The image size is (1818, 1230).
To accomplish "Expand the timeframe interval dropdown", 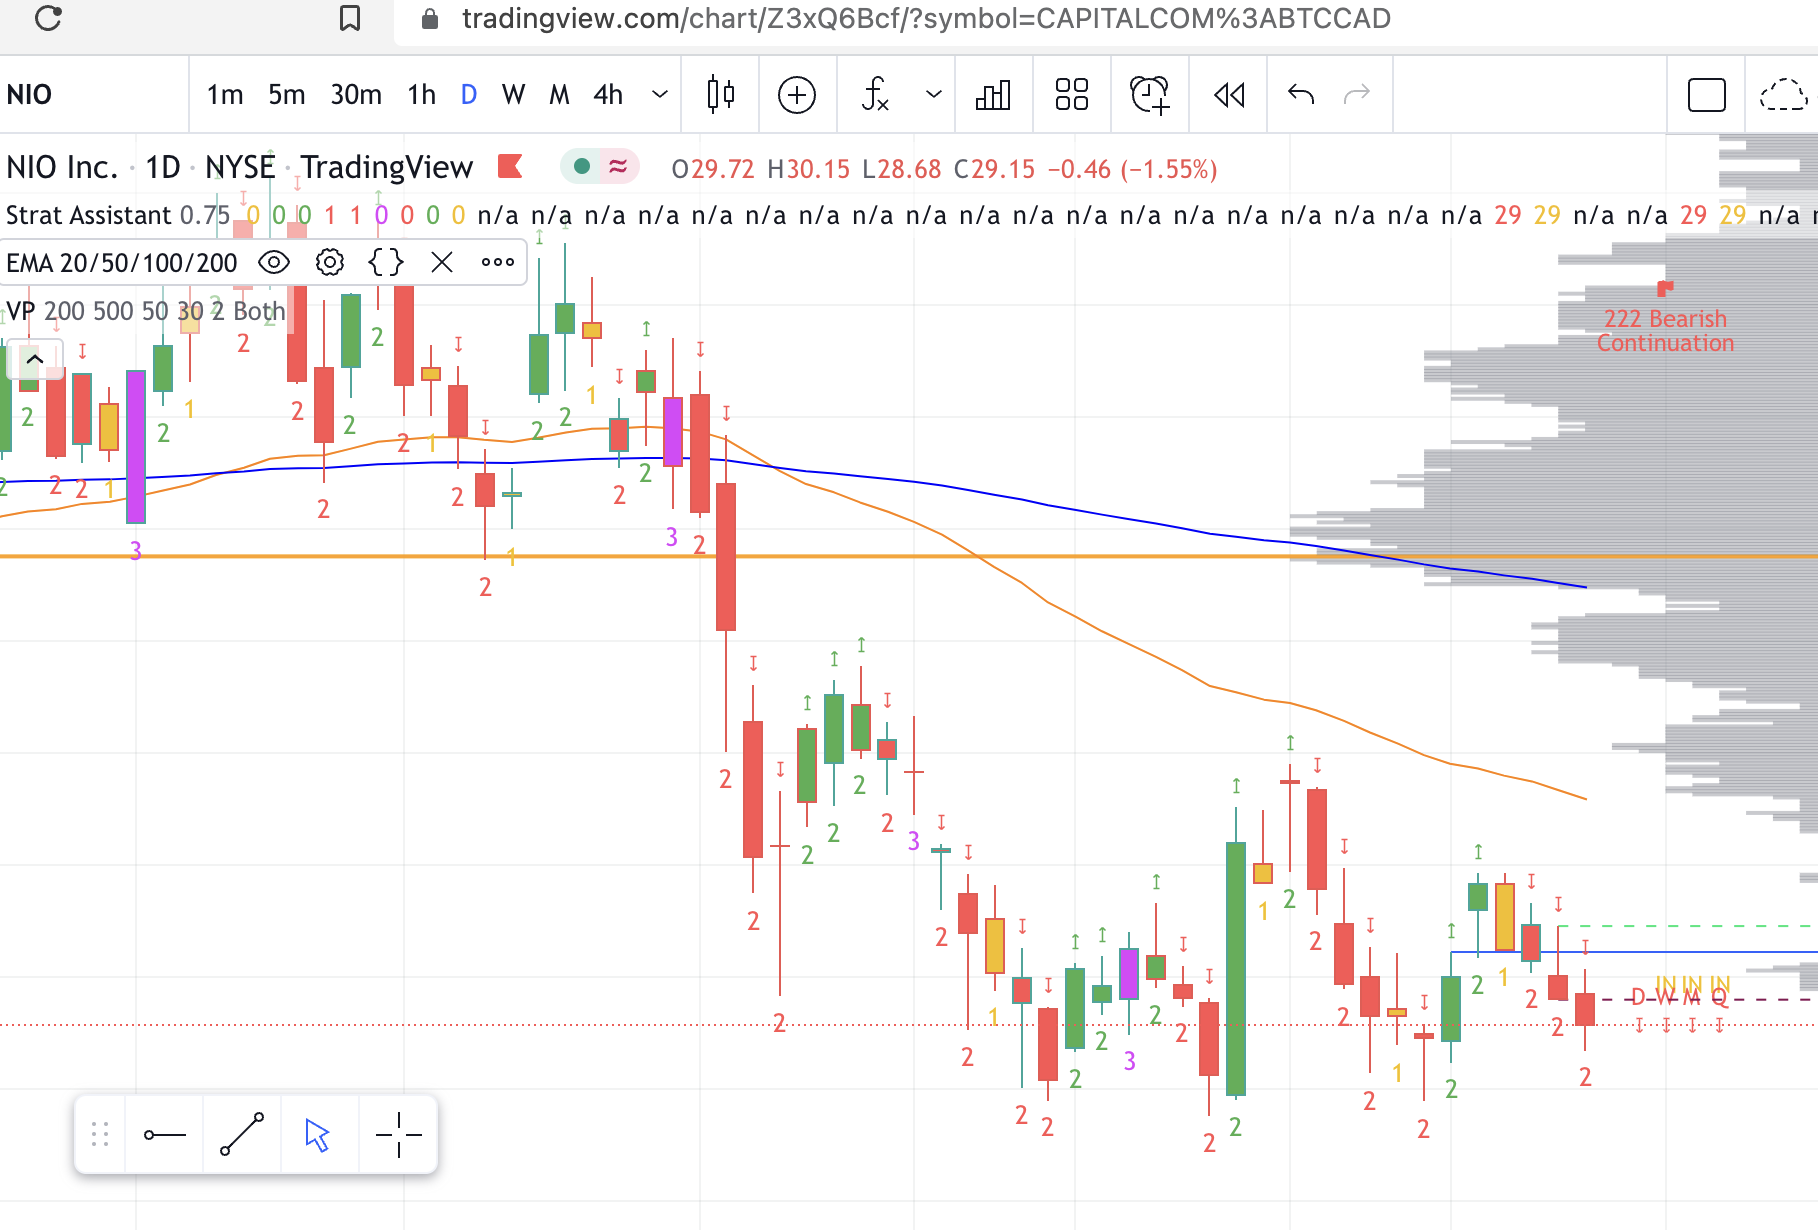I will click(x=660, y=95).
